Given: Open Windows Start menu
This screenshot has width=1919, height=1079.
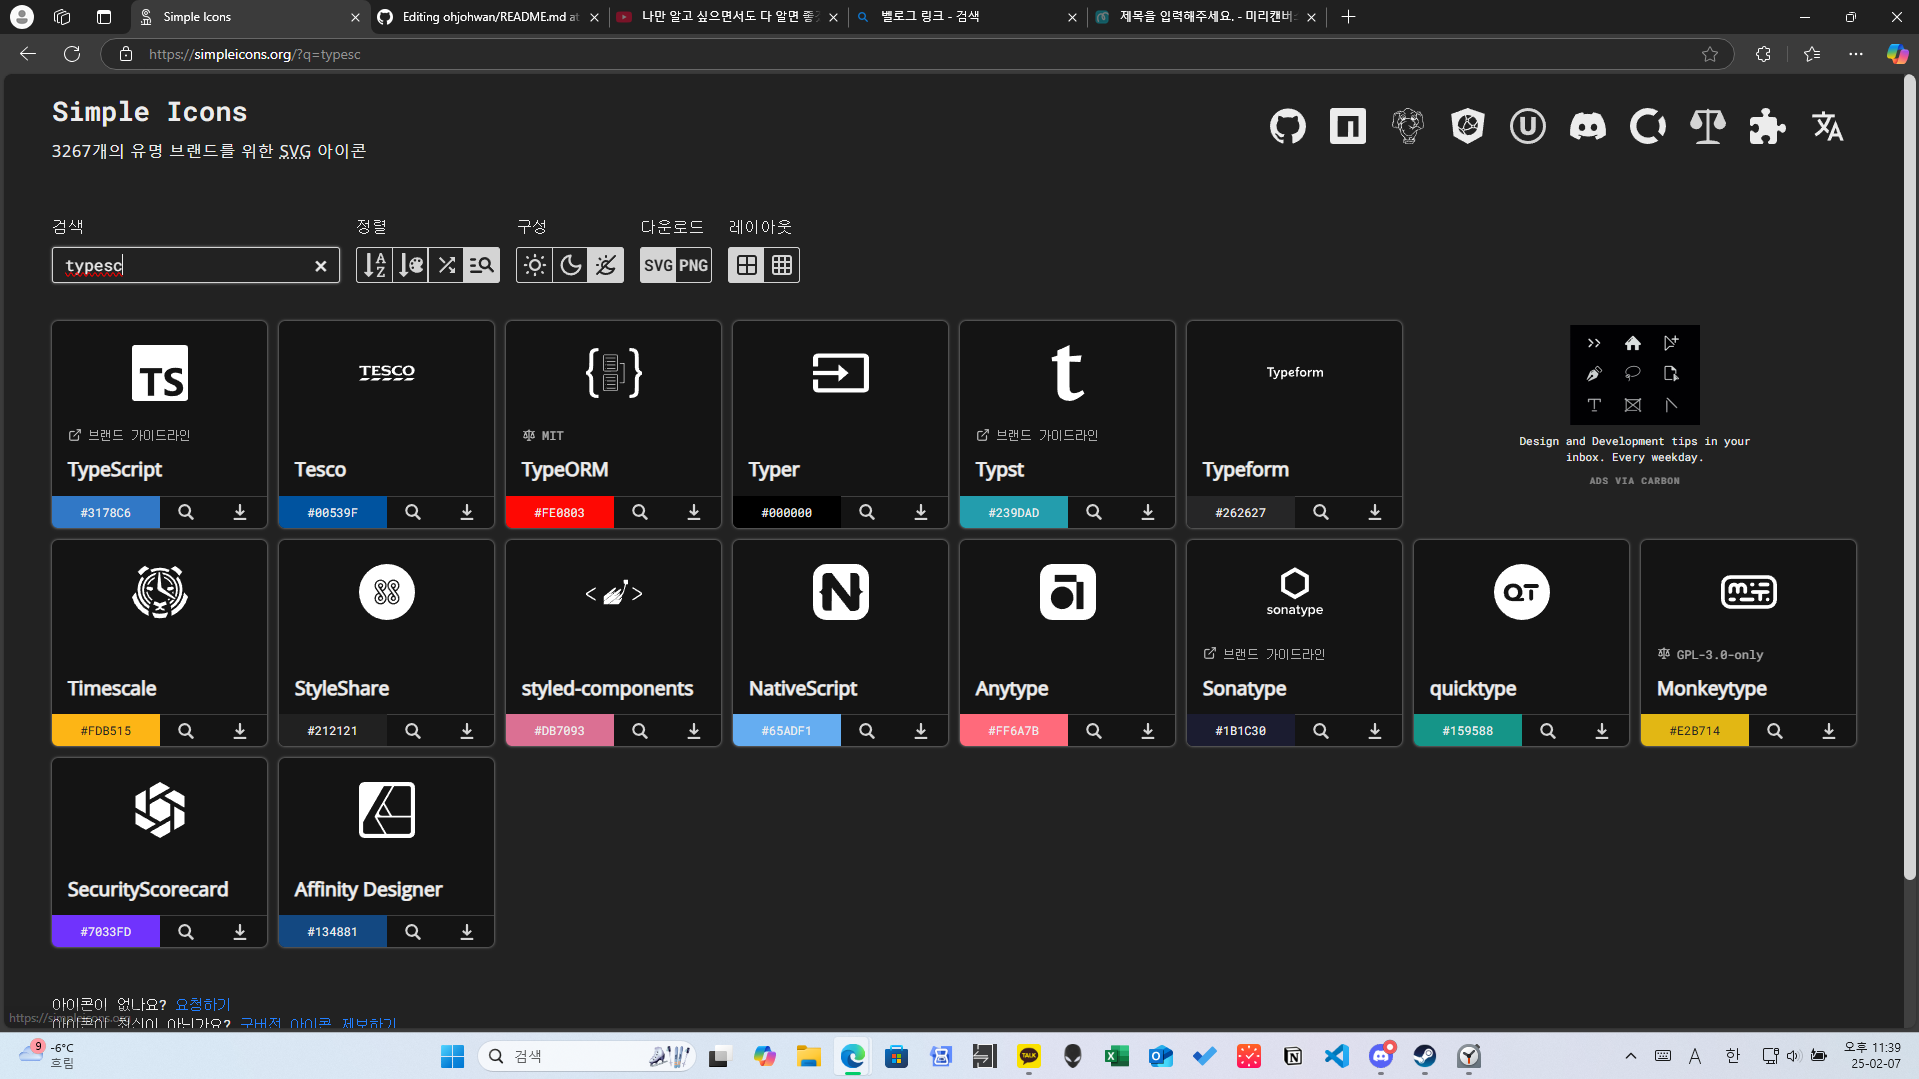Looking at the screenshot, I should [x=452, y=1056].
